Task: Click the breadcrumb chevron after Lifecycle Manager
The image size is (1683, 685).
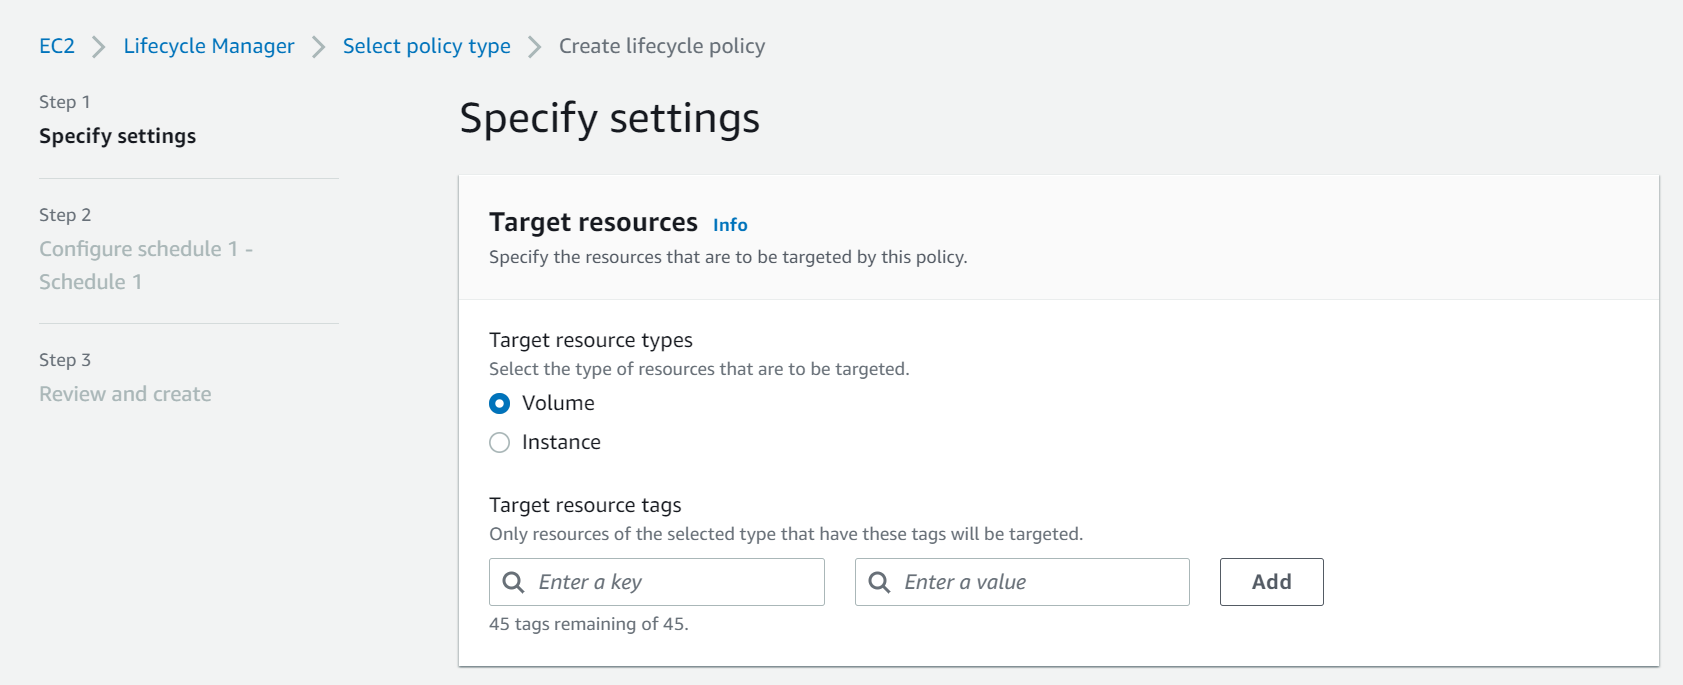Action: pos(318,47)
